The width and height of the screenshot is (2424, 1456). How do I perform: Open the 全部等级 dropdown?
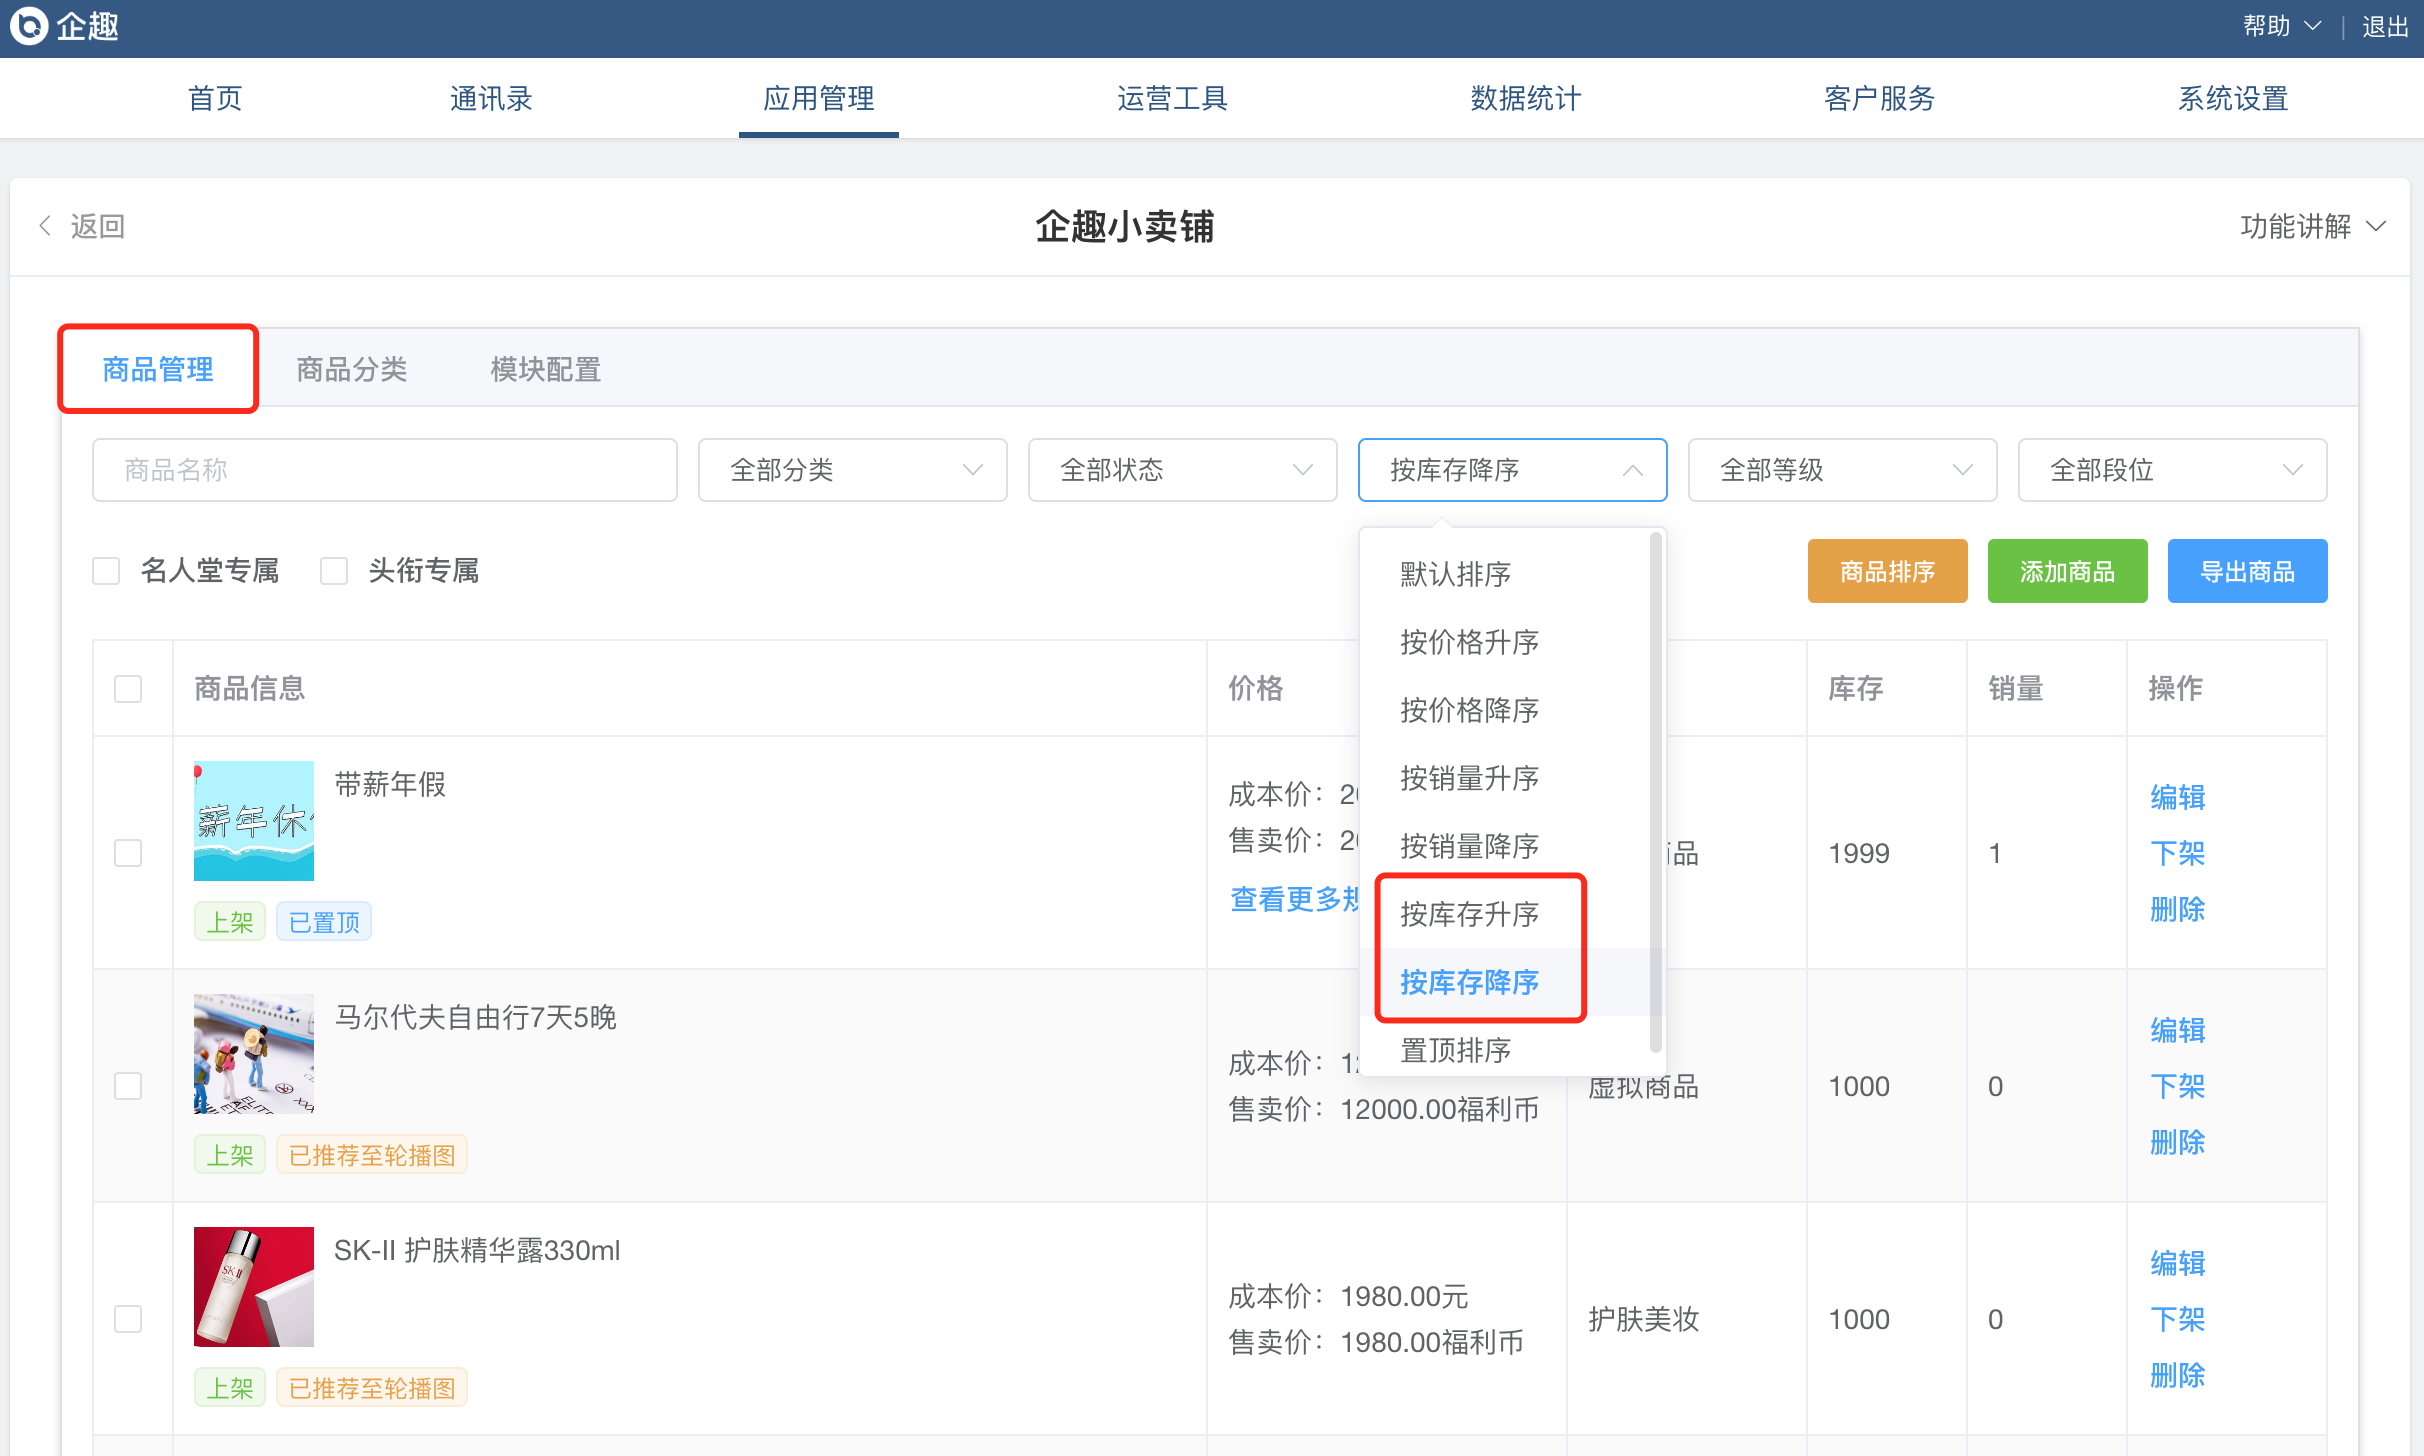[1842, 470]
